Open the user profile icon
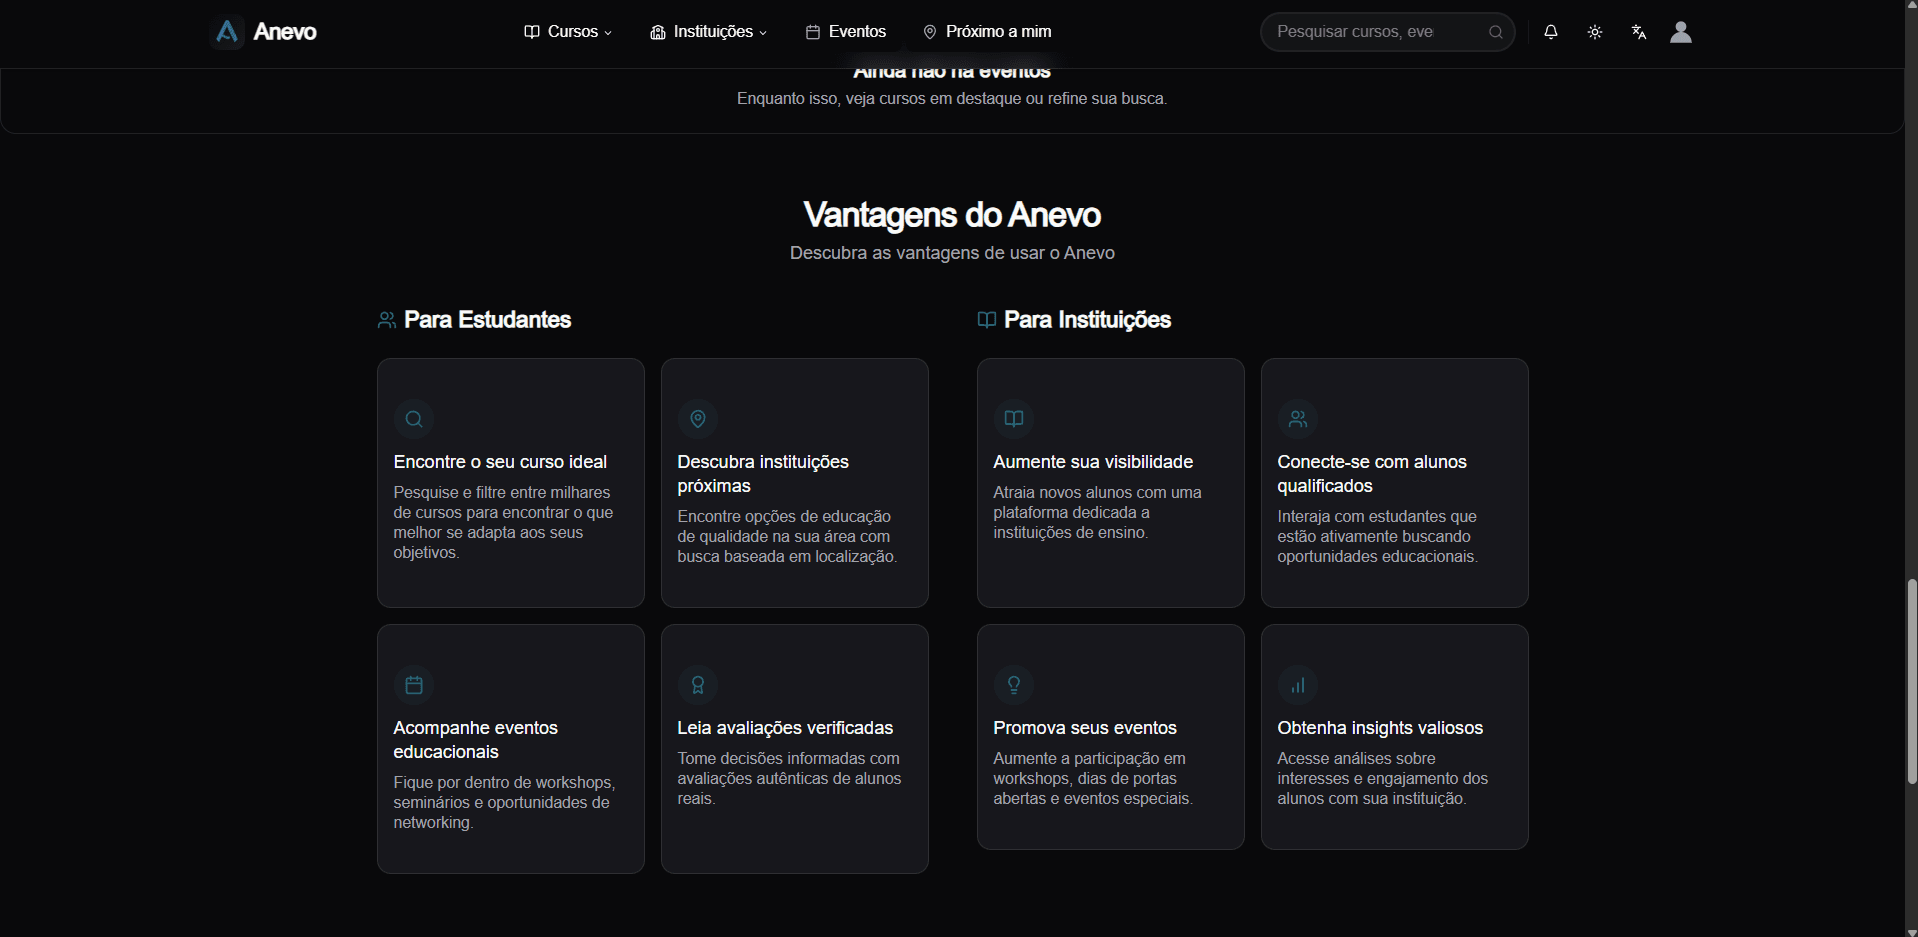 point(1680,31)
